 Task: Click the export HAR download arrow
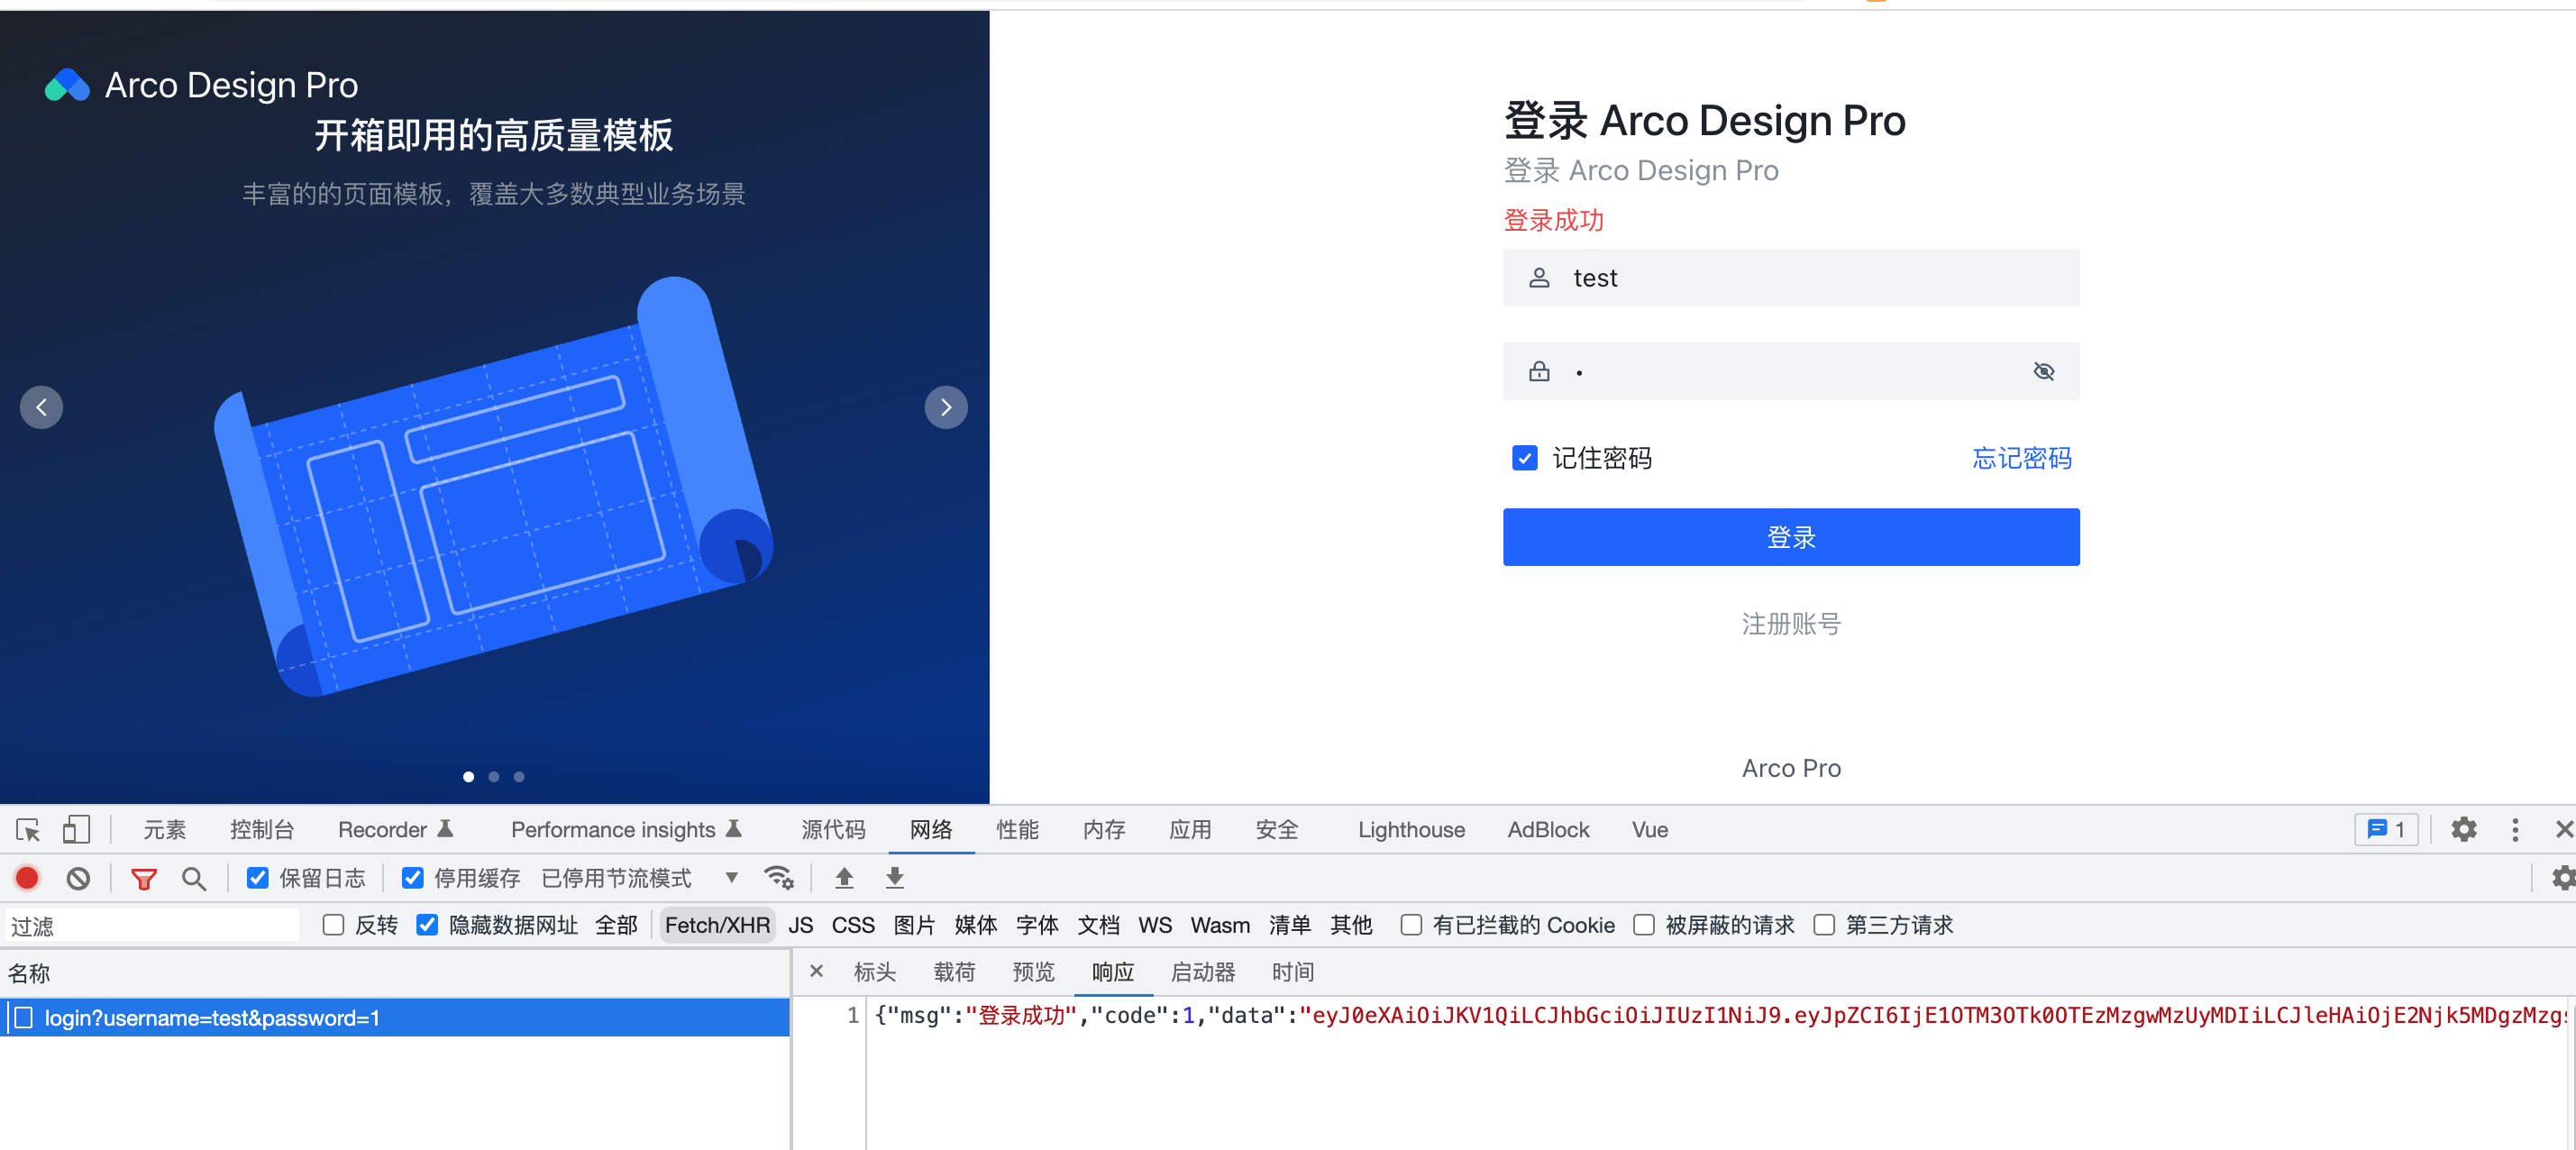[x=895, y=878]
